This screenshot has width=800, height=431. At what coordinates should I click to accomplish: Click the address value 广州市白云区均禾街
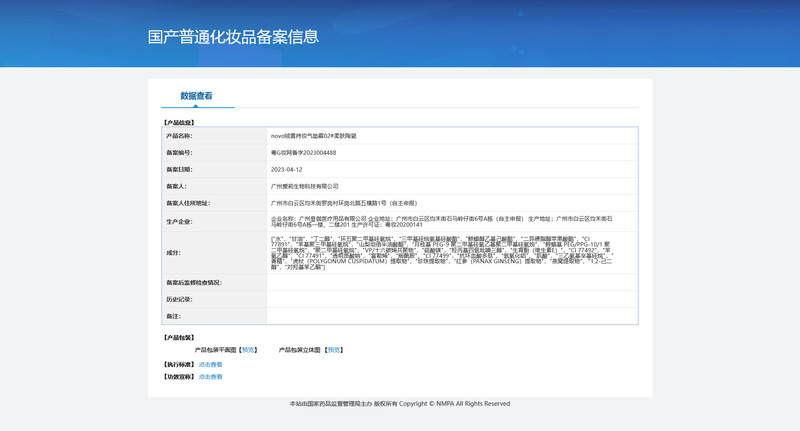point(344,203)
